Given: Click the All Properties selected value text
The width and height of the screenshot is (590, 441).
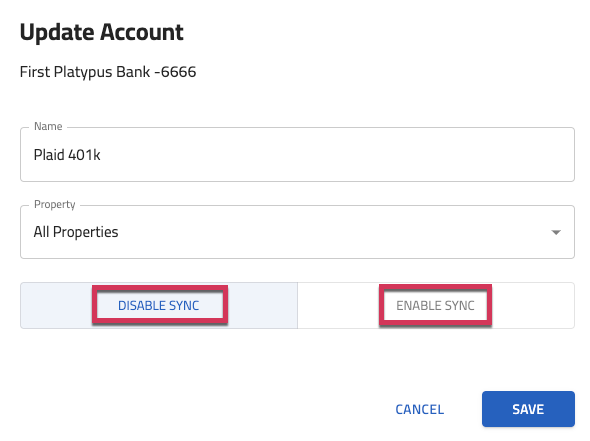Looking at the screenshot, I should [76, 232].
